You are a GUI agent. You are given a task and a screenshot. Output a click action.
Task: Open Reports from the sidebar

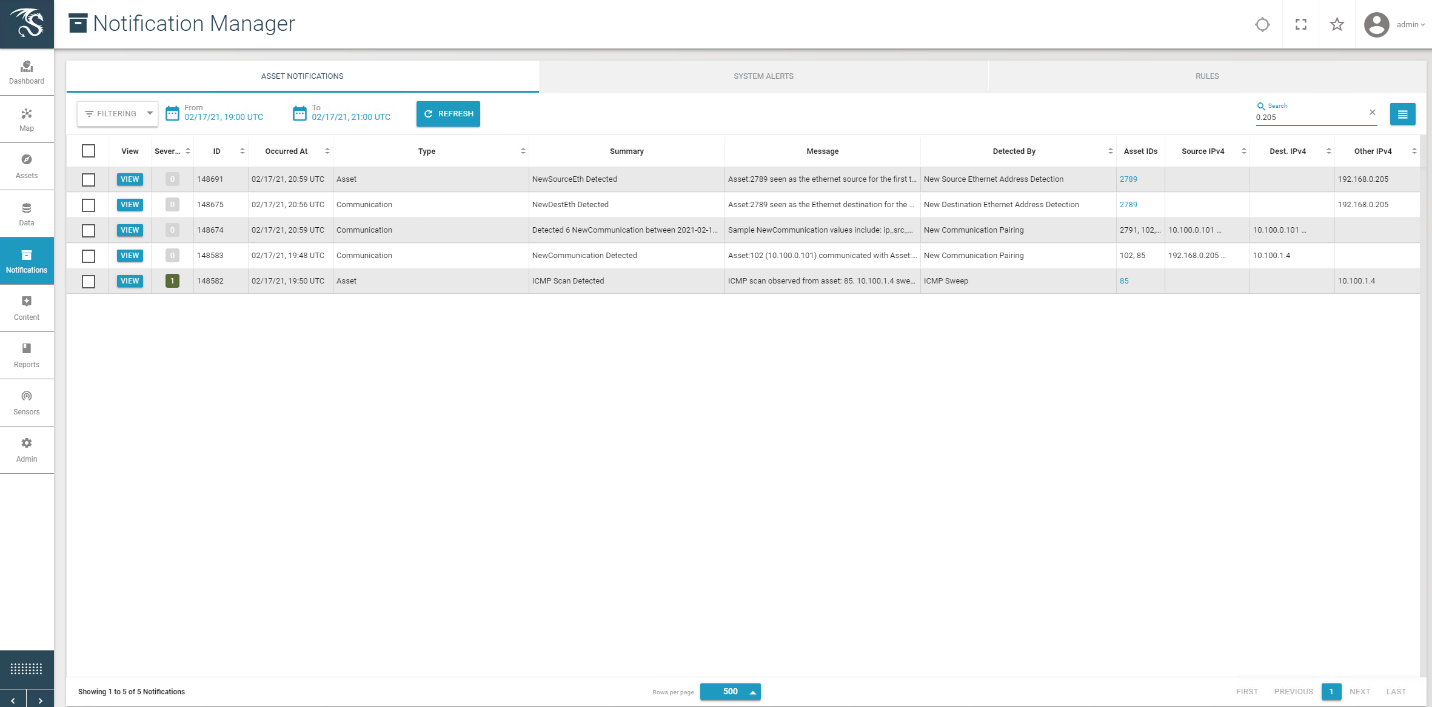coord(27,355)
